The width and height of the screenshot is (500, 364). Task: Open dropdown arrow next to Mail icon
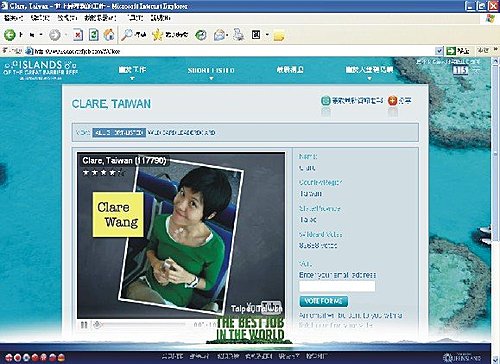tap(227, 35)
